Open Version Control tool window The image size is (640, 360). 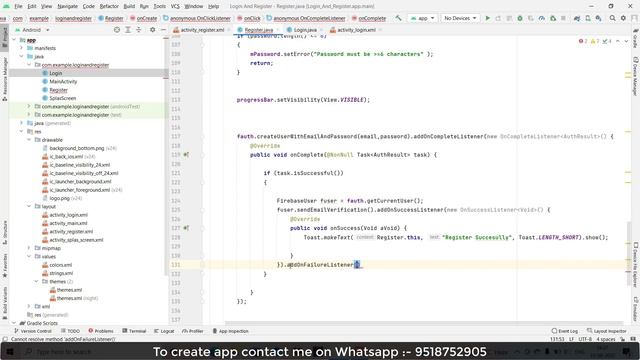click(x=33, y=331)
